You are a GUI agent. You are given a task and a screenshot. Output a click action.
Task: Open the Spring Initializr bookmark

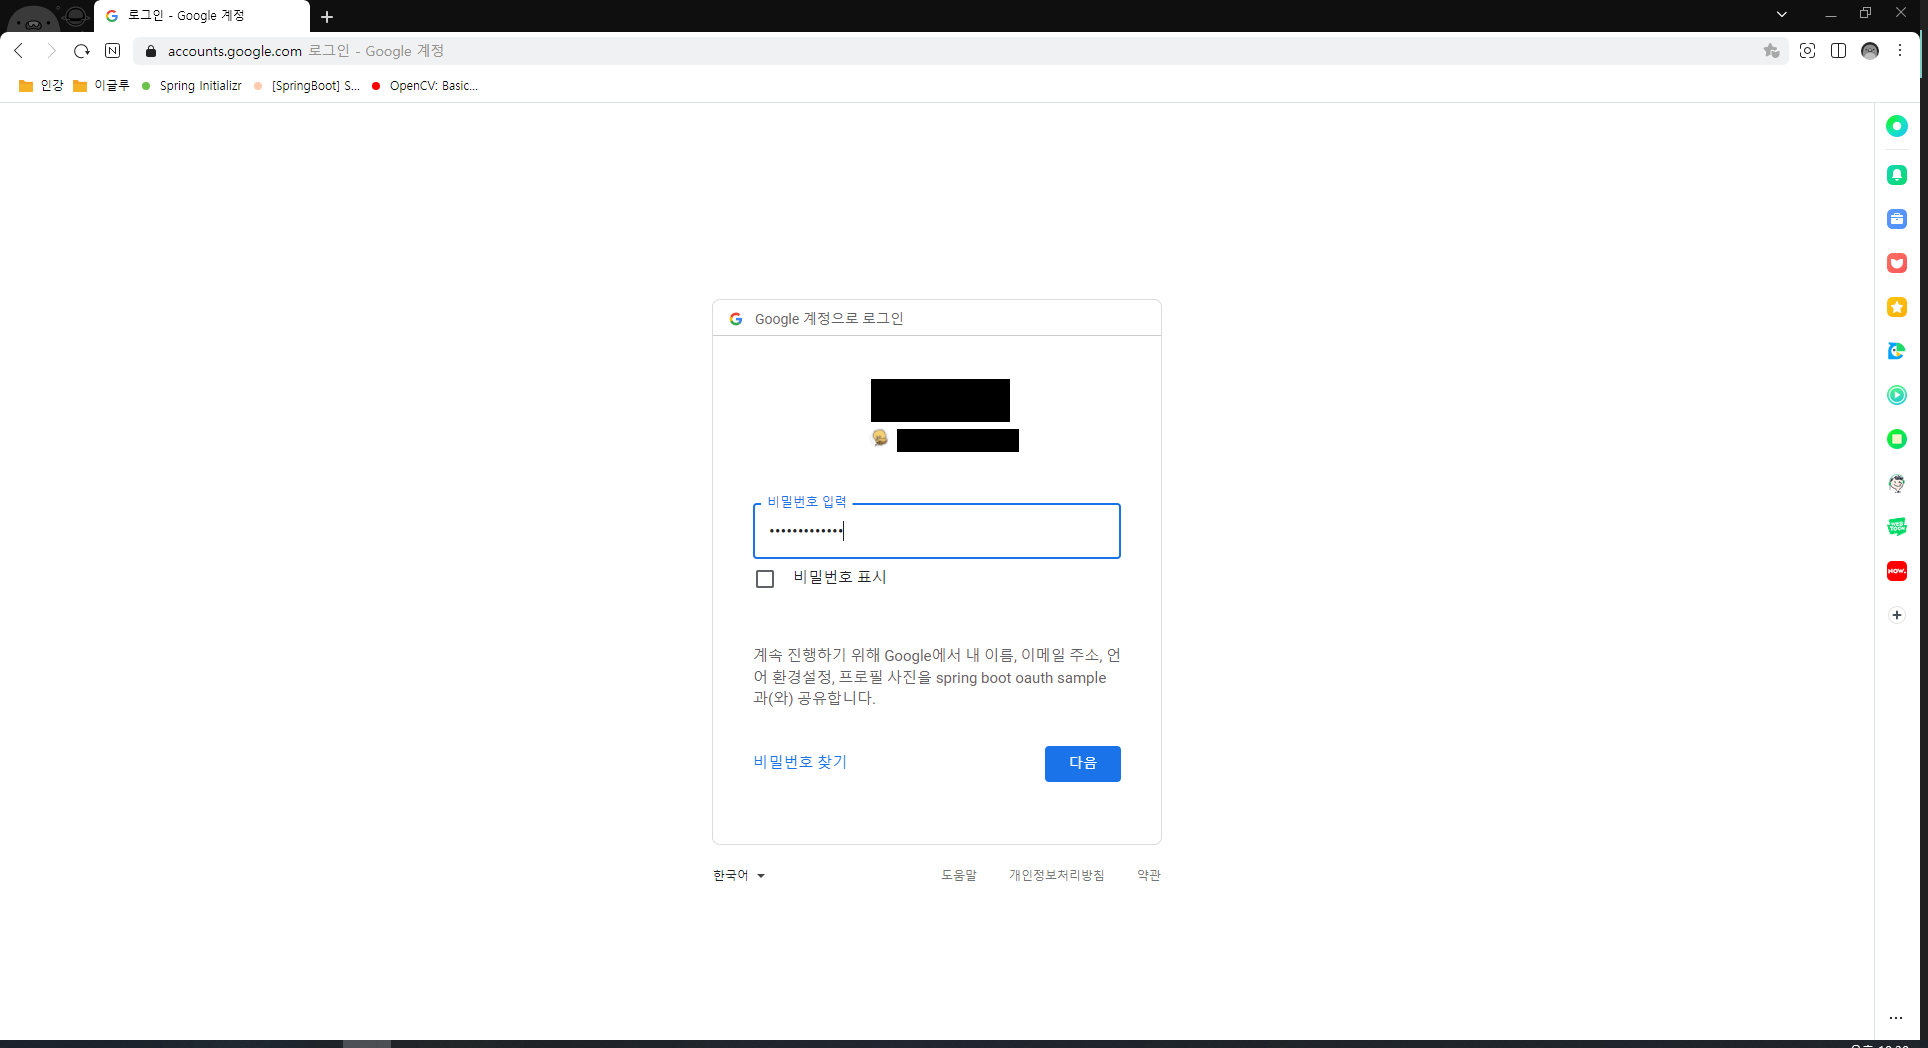tap(192, 86)
